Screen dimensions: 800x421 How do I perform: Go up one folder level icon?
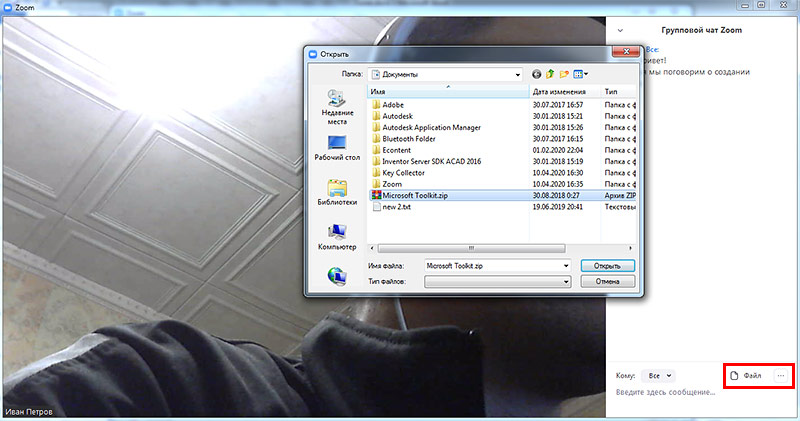[x=550, y=74]
